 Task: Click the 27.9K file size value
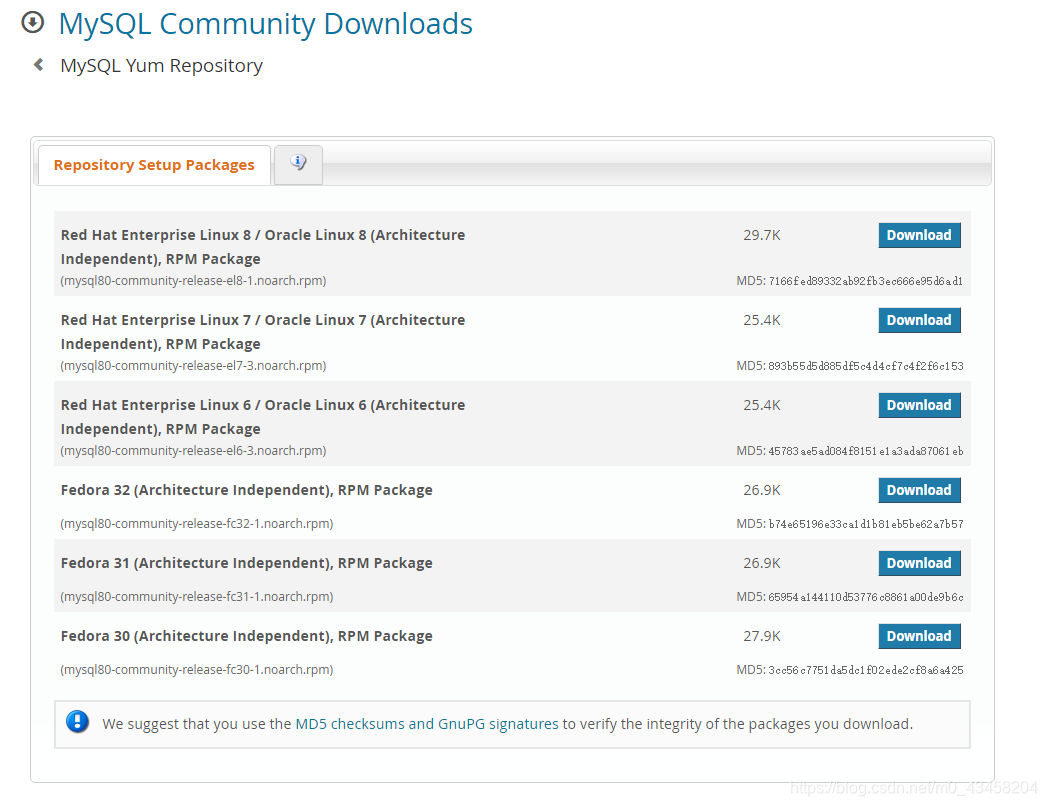(x=762, y=636)
